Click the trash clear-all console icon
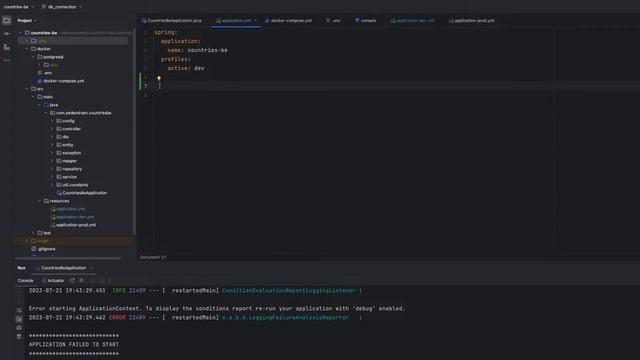Image resolution: width=640 pixels, height=360 pixels. pos(19,336)
